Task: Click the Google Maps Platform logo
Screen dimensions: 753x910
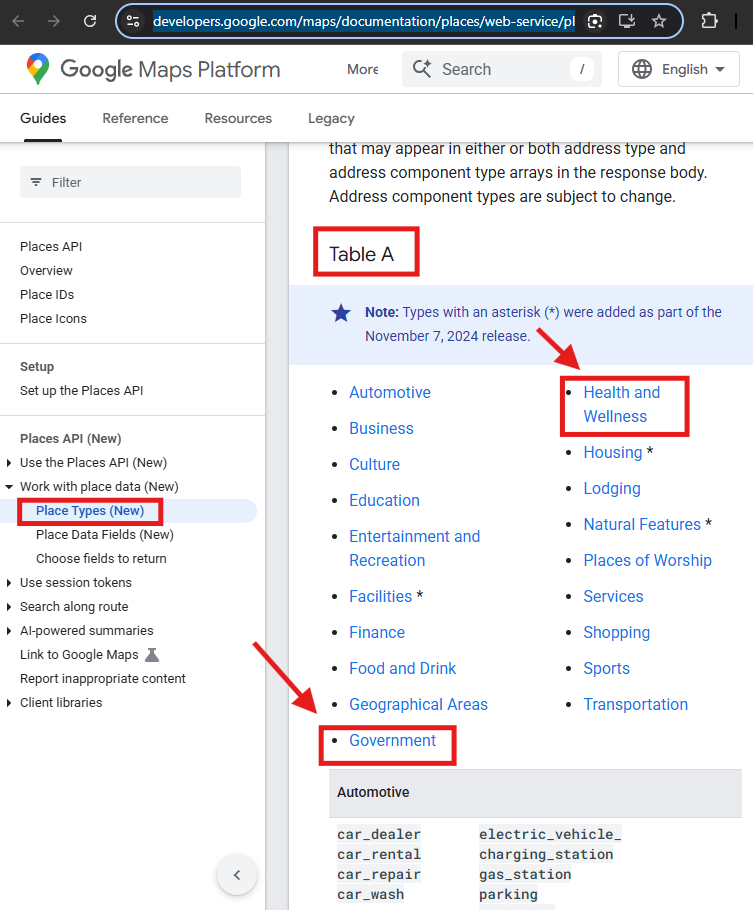Action: [153, 69]
